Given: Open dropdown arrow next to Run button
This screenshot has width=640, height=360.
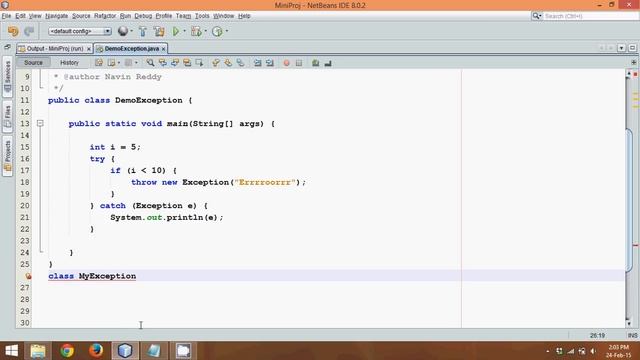Looking at the screenshot, I should pyautogui.click(x=184, y=31).
